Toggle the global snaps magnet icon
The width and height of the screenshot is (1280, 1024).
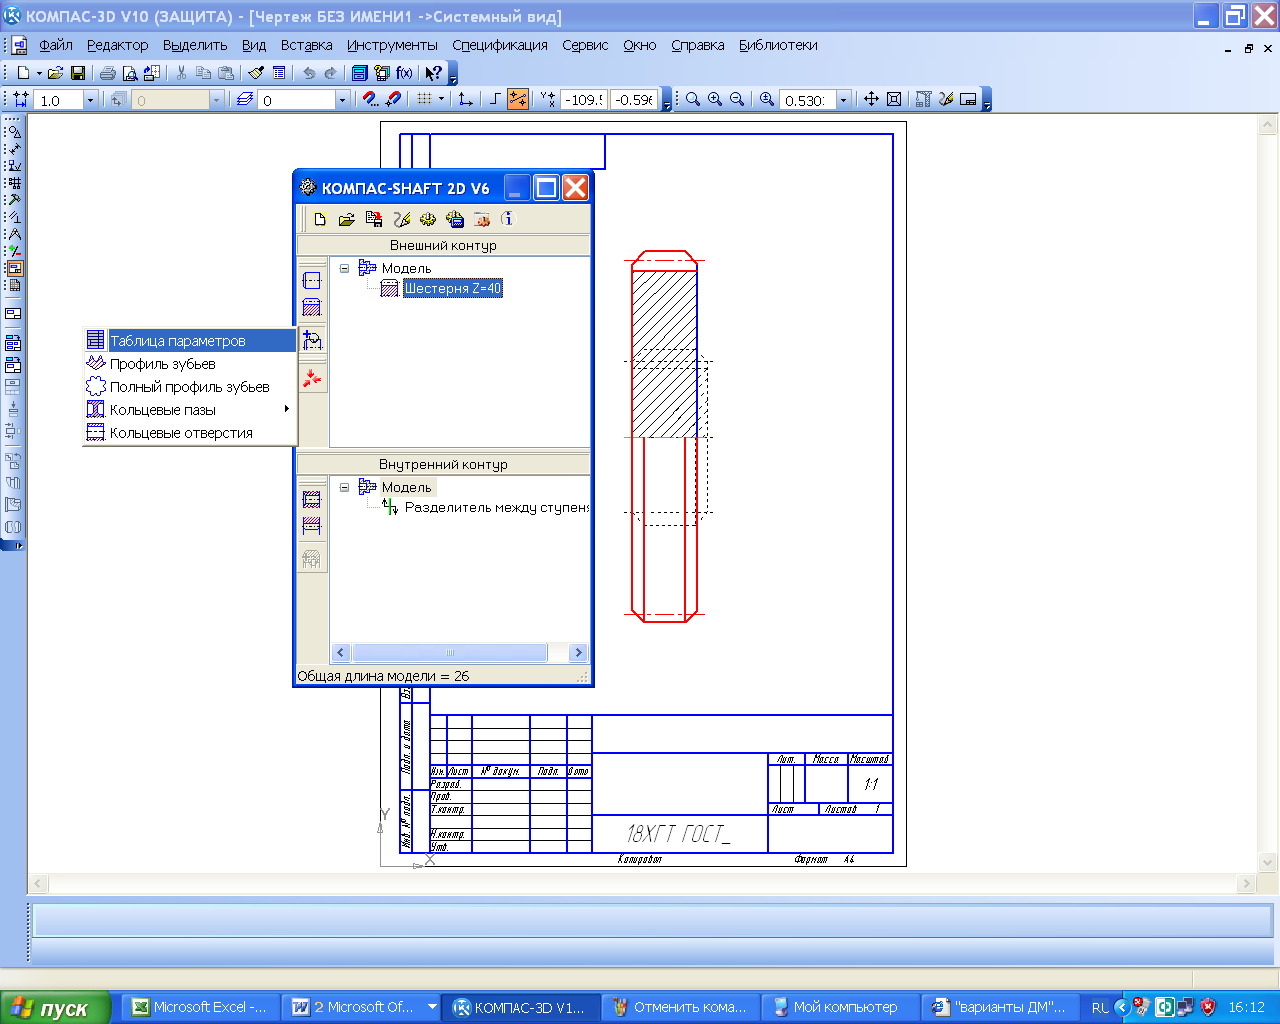pos(370,99)
